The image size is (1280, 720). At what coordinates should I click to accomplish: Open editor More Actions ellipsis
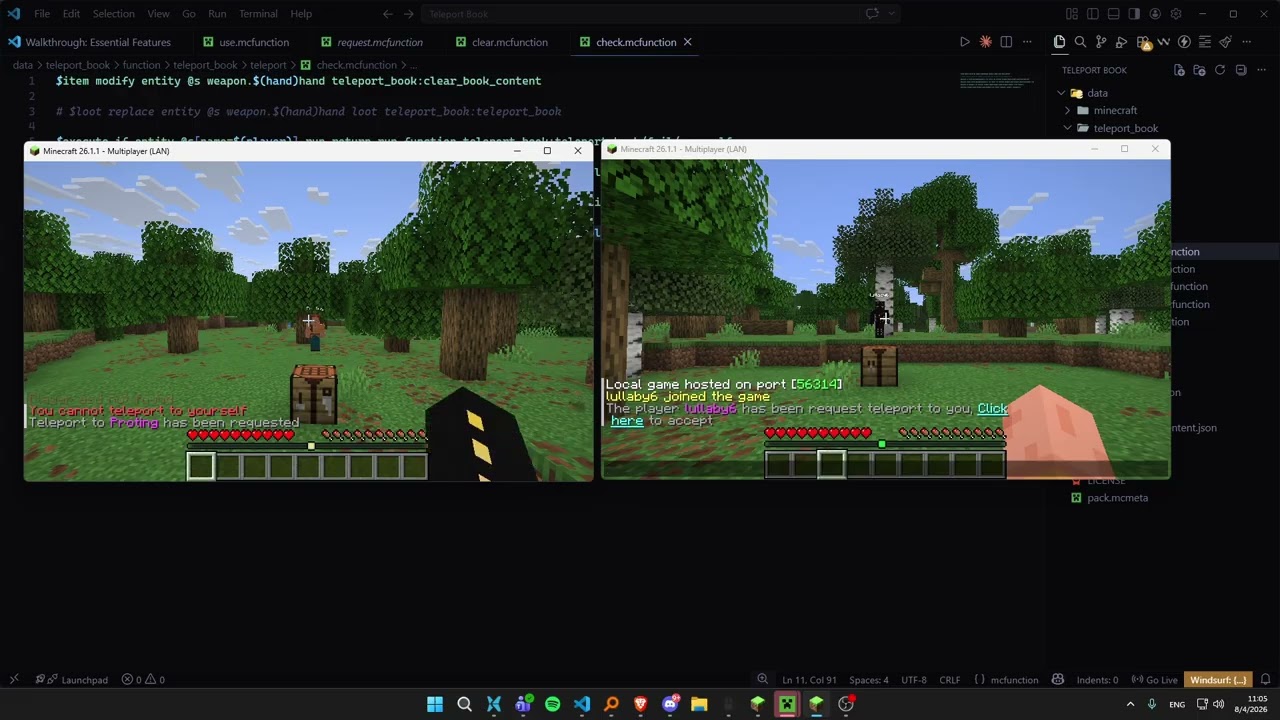click(x=1027, y=42)
